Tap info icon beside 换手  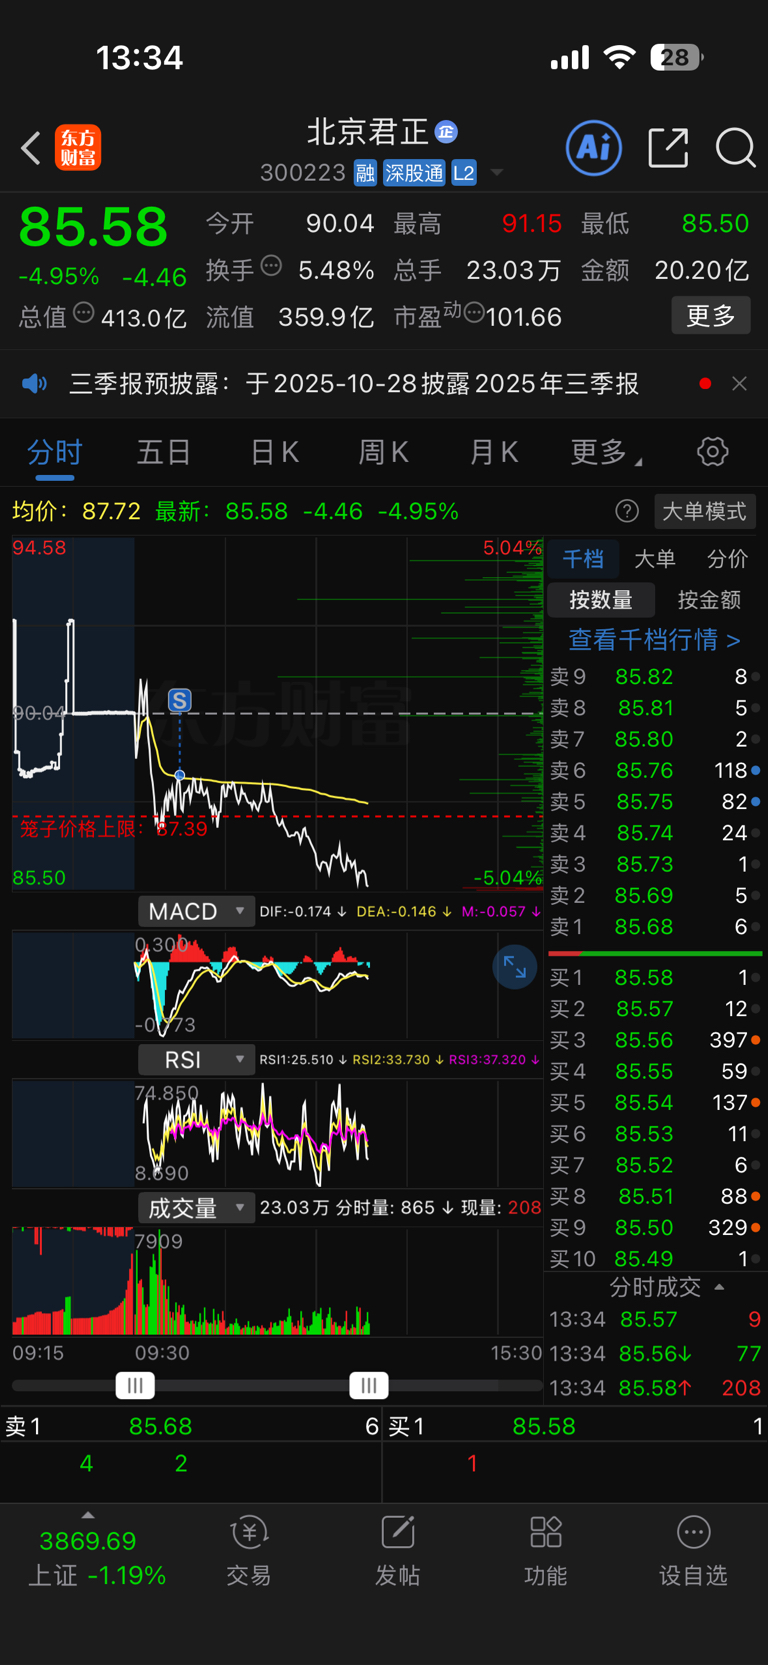[x=271, y=266]
